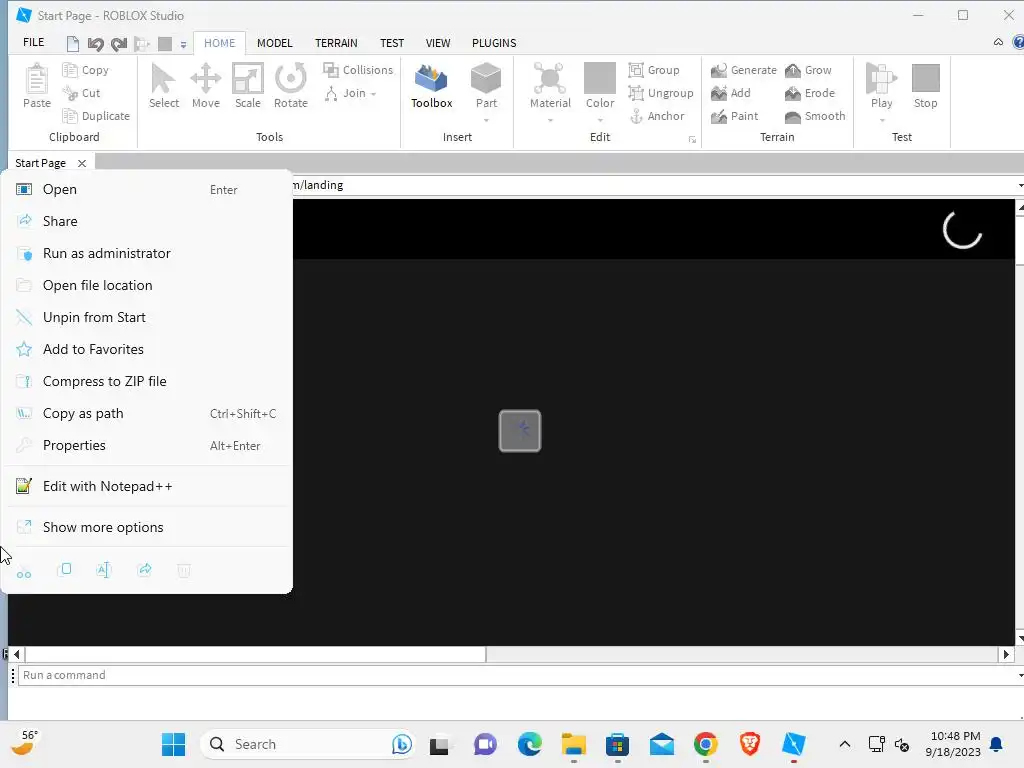The width and height of the screenshot is (1024, 768).
Task: Click the horizontal scrollbar thumb
Action: tap(255, 654)
